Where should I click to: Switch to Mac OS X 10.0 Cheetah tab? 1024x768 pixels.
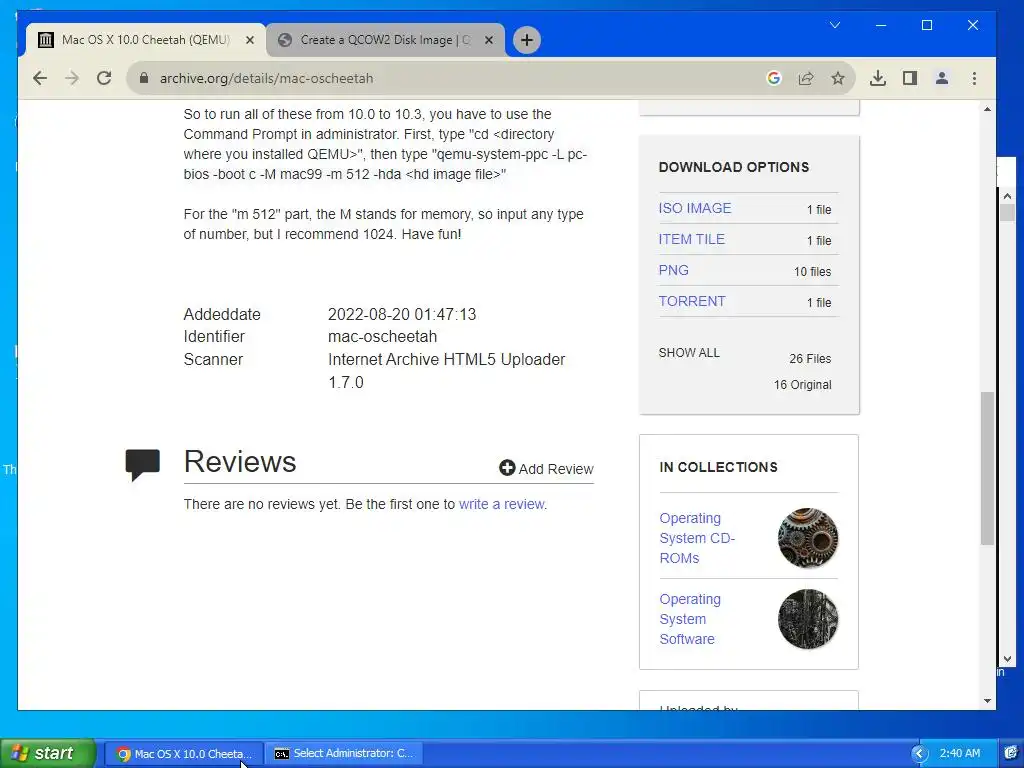145,40
